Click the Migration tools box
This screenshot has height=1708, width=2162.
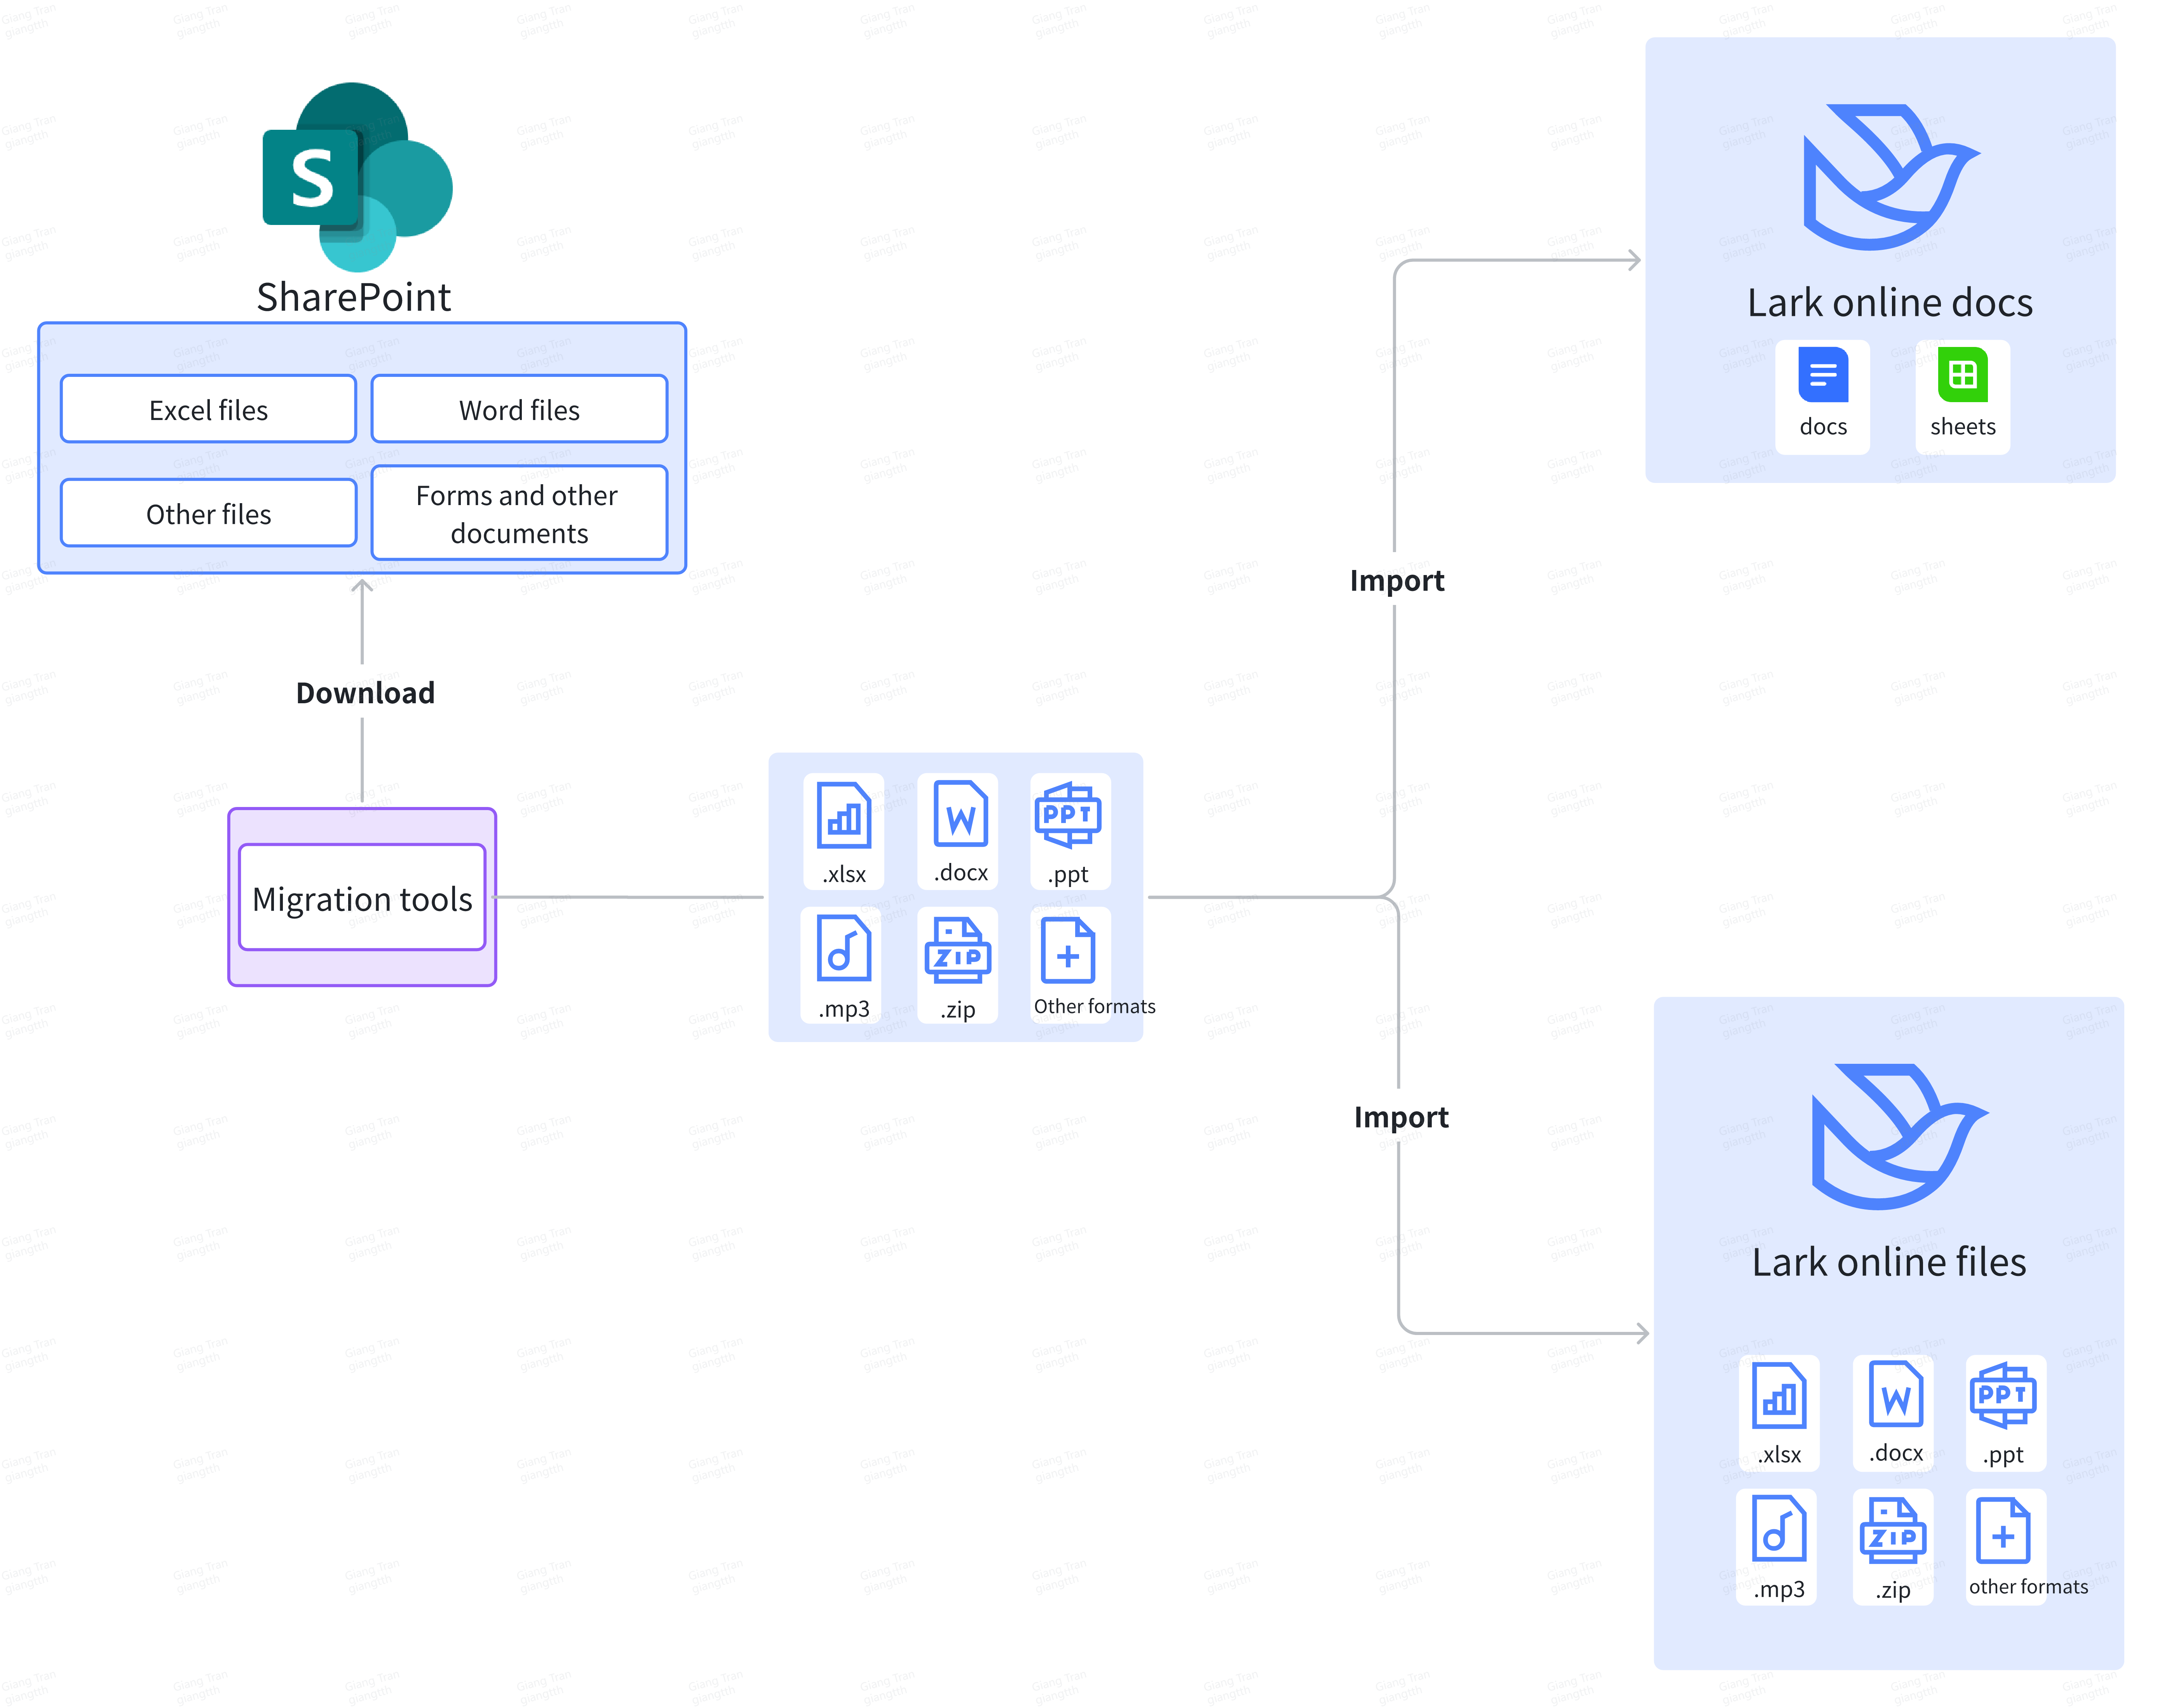[362, 898]
